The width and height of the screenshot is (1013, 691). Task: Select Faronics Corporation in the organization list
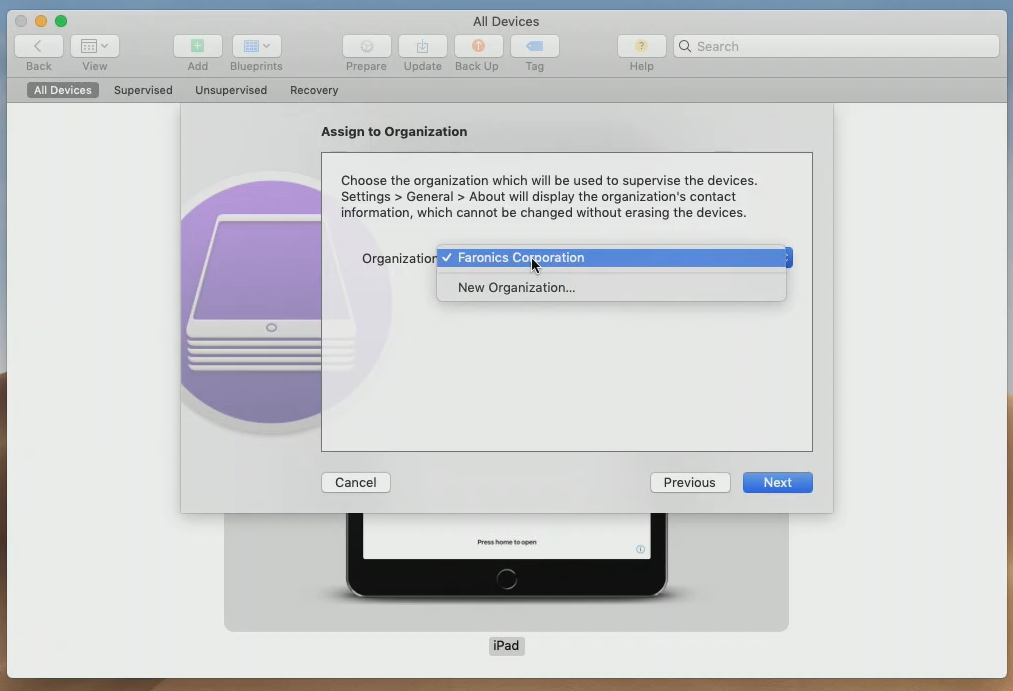pos(611,258)
